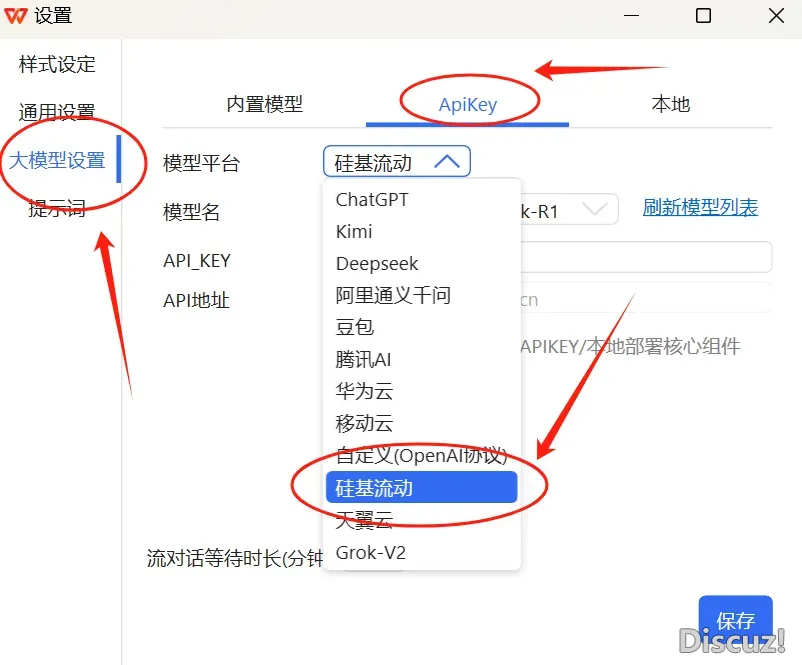Viewport: 802px width, 665px height.
Task: Click the 刷新模型列表 link
Action: point(700,208)
